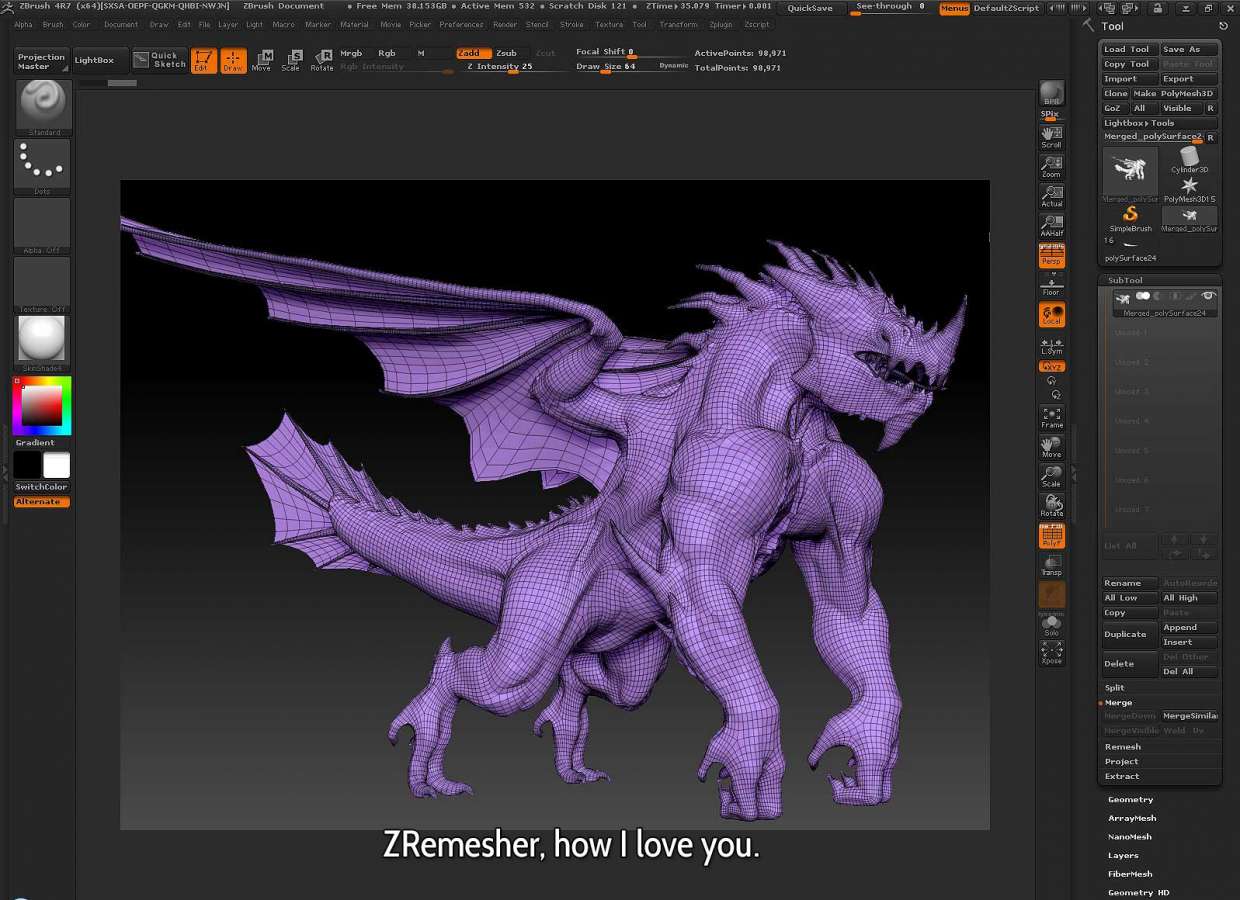
Task: Click the AAHalf zoom icon
Action: (x=1051, y=225)
